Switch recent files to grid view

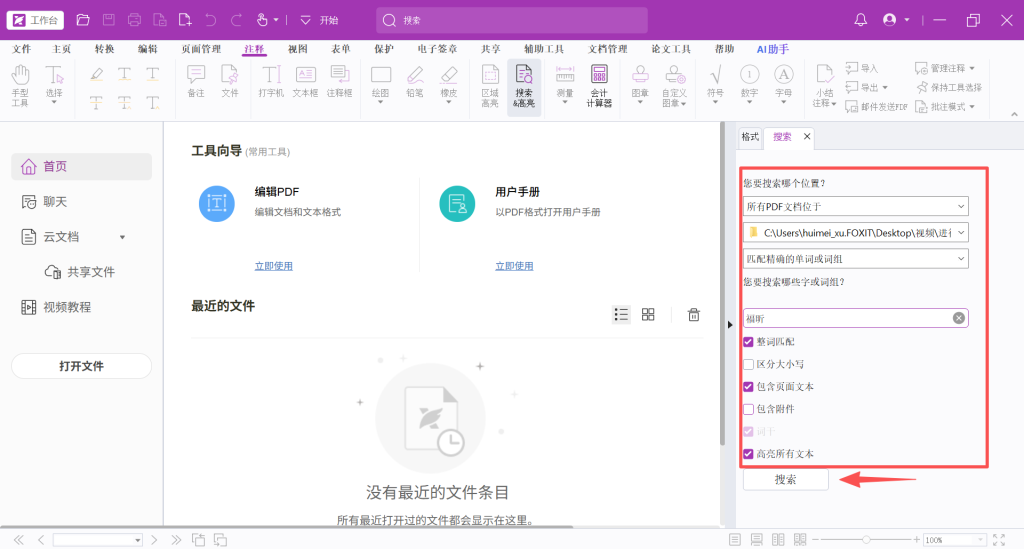(648, 315)
